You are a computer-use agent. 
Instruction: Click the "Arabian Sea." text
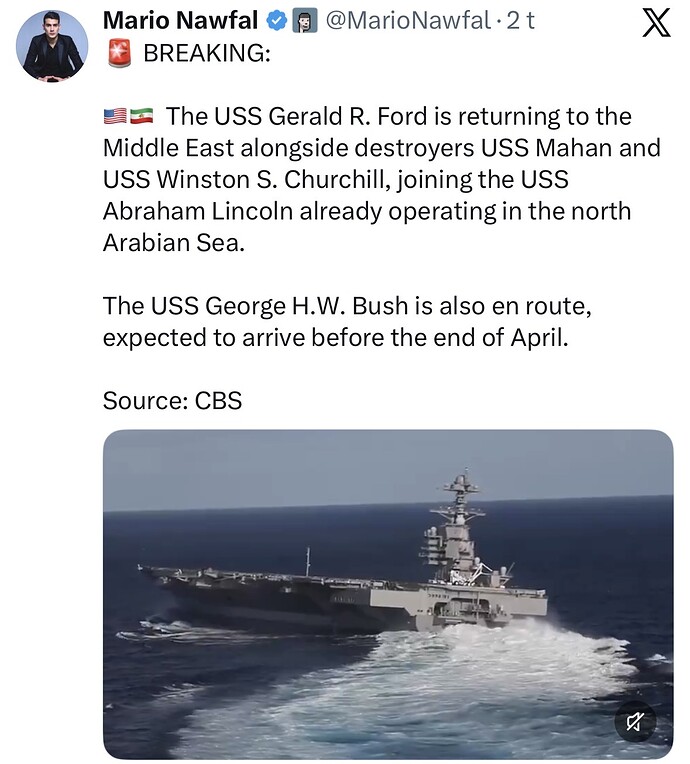pos(173,244)
